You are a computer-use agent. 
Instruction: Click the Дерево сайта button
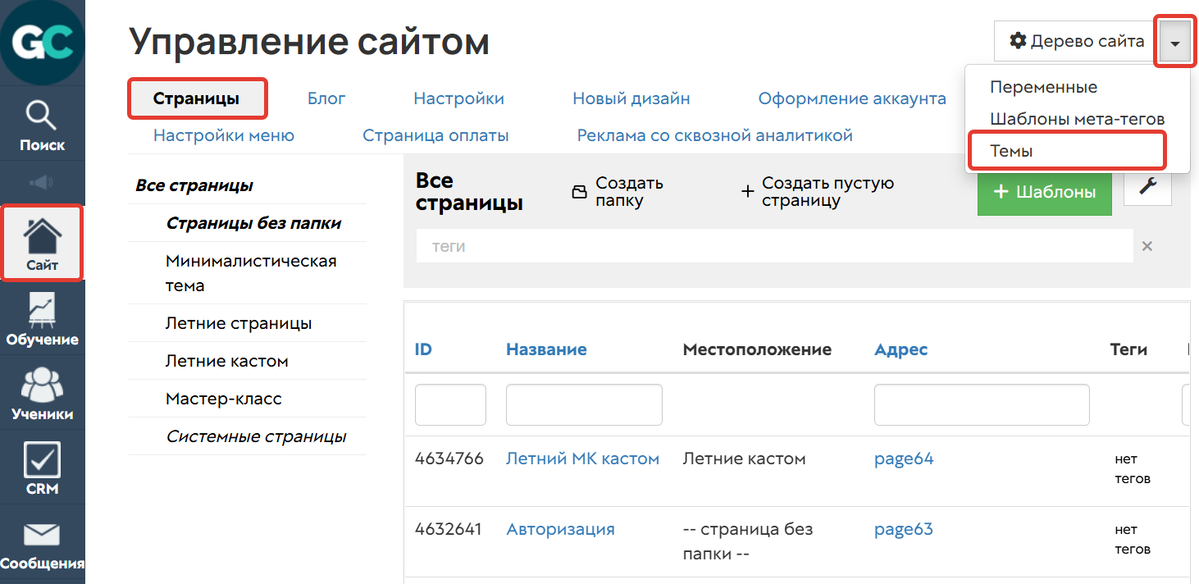[x=1076, y=41]
